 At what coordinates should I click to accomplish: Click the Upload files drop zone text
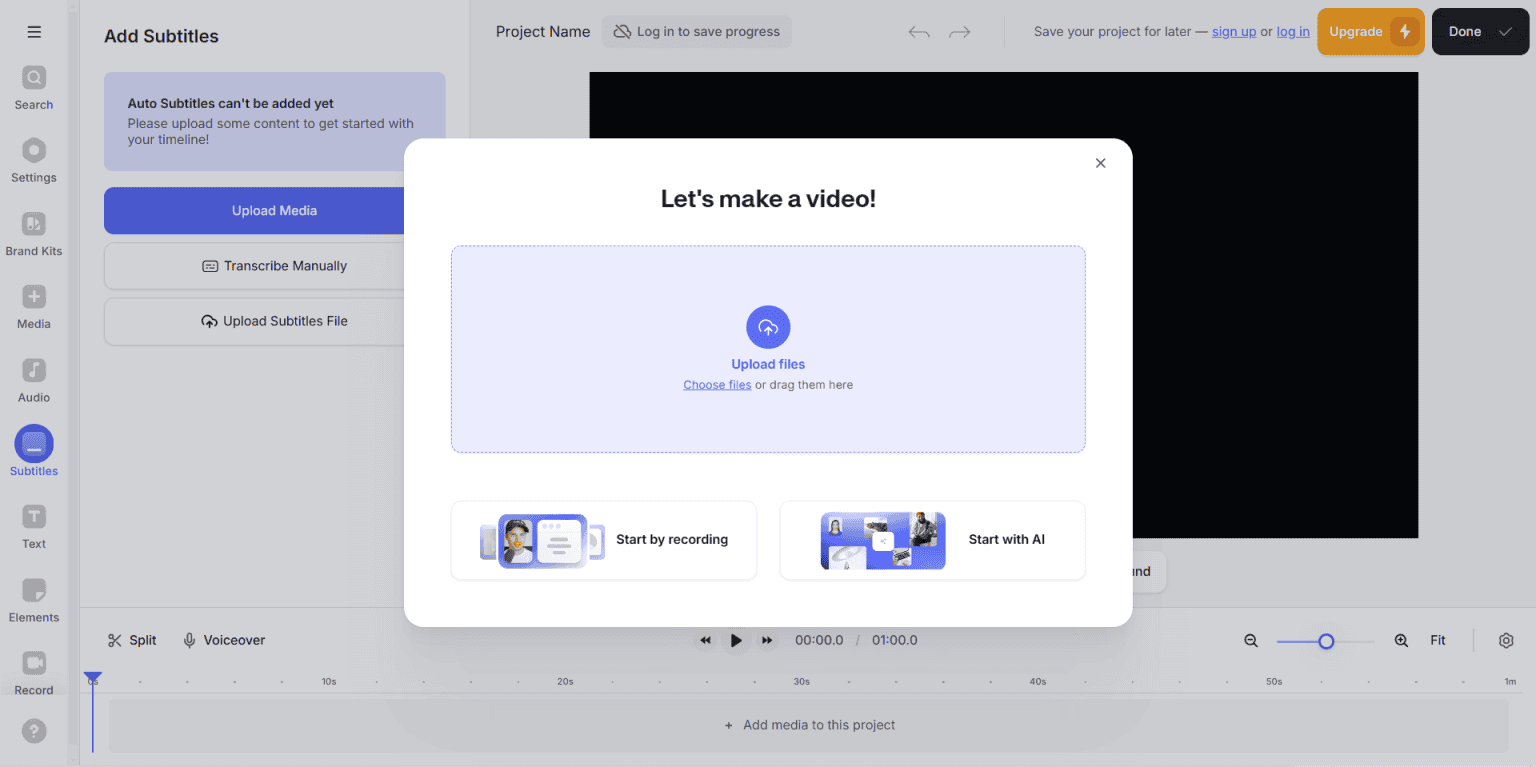coord(768,365)
